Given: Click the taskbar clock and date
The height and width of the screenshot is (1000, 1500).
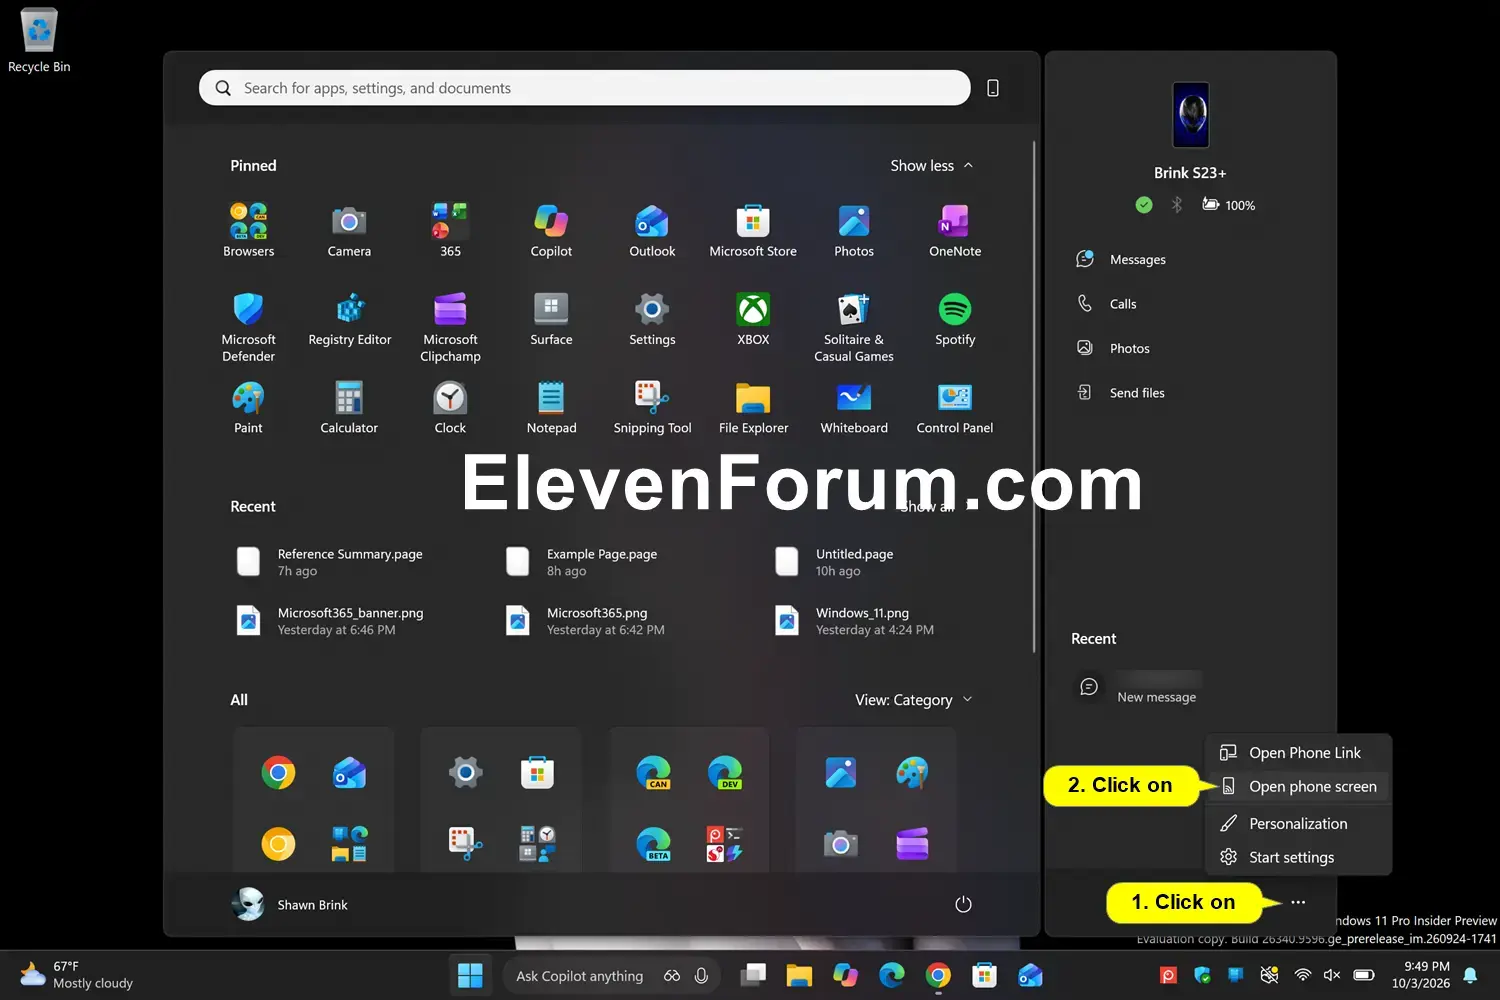Looking at the screenshot, I should click(1420, 975).
